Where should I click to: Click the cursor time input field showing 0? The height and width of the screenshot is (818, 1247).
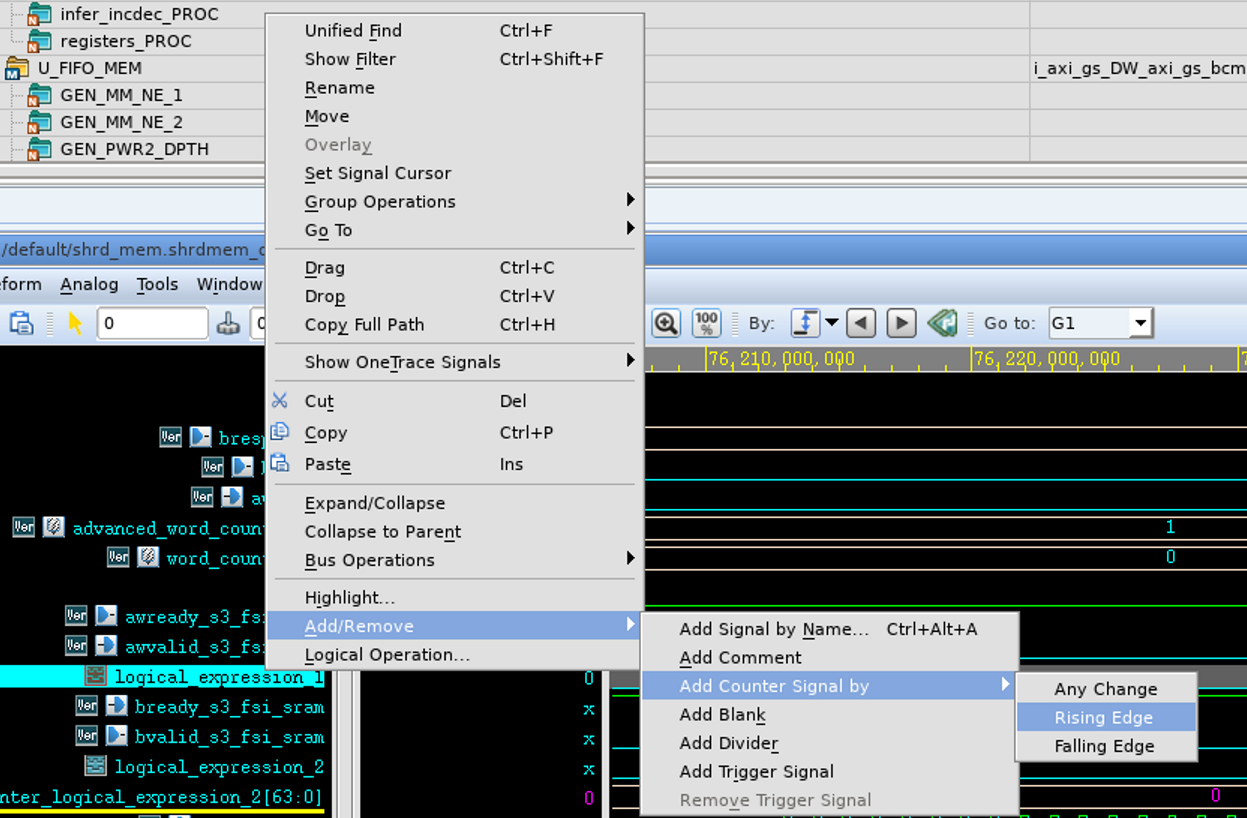(x=153, y=323)
